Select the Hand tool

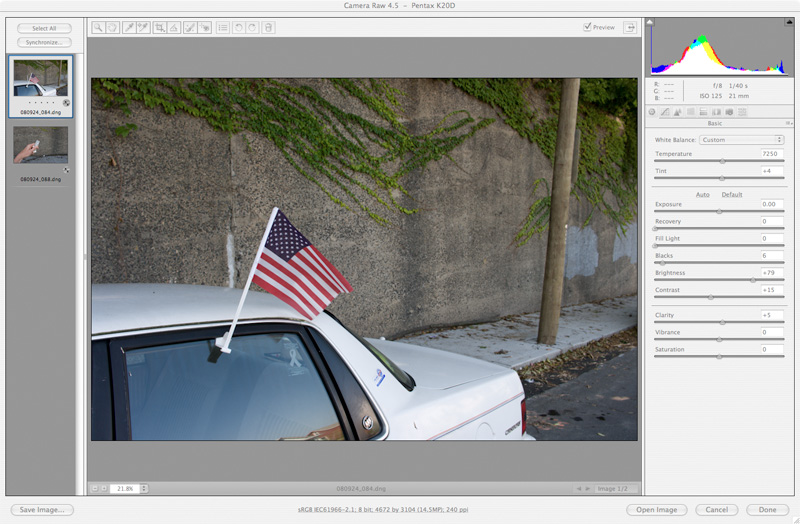(x=112, y=28)
